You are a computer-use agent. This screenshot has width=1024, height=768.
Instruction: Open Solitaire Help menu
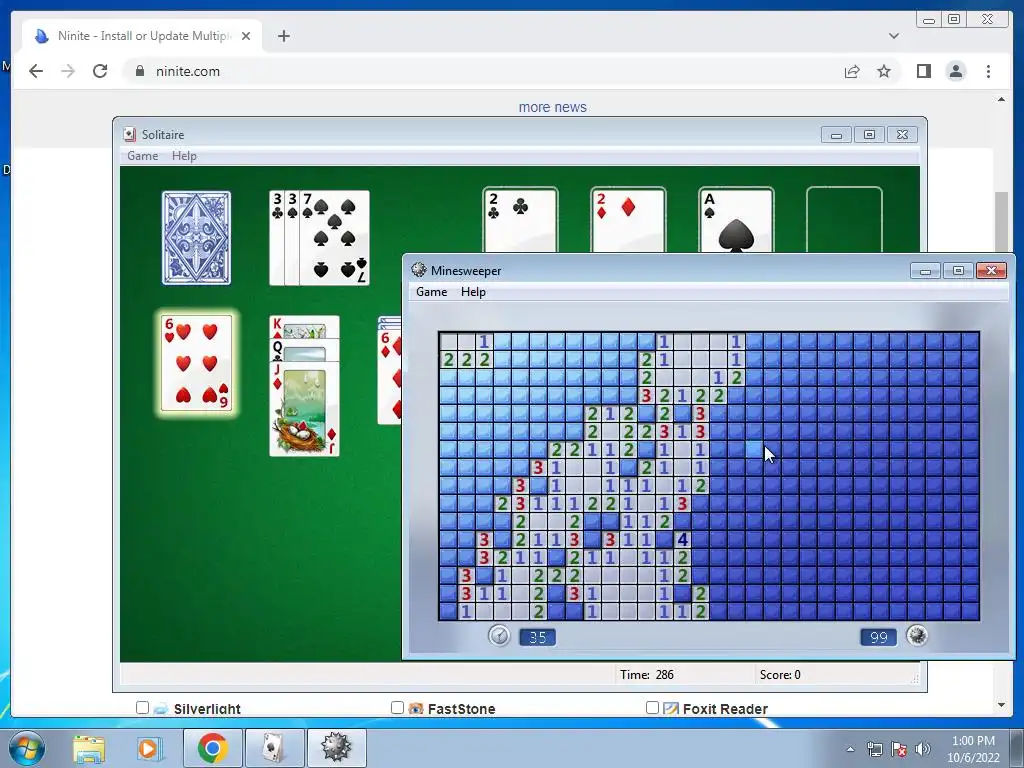[184, 156]
